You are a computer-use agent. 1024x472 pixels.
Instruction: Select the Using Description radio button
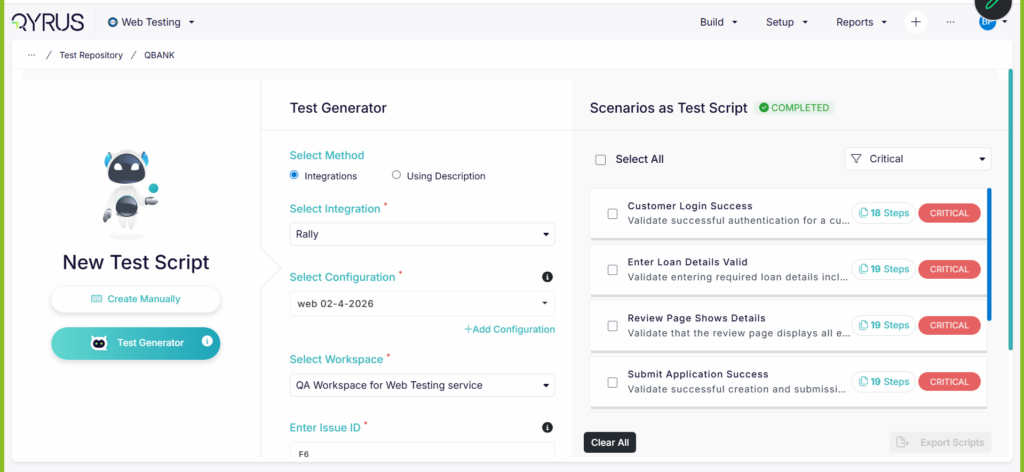pyautogui.click(x=396, y=175)
